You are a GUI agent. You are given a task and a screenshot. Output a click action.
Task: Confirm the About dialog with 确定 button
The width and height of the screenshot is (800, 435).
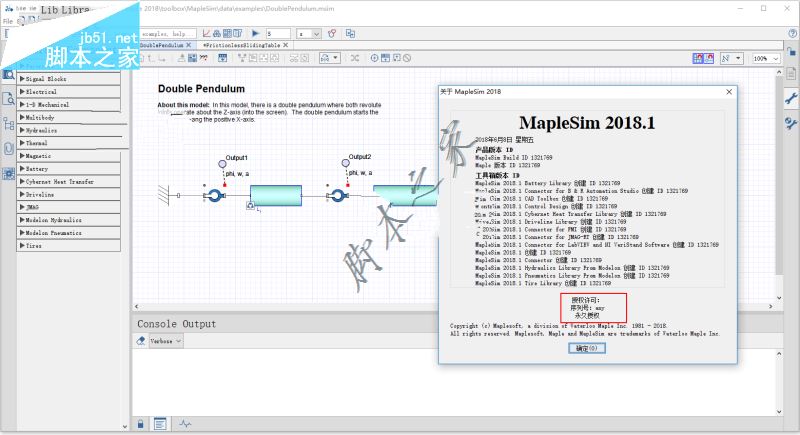587,348
